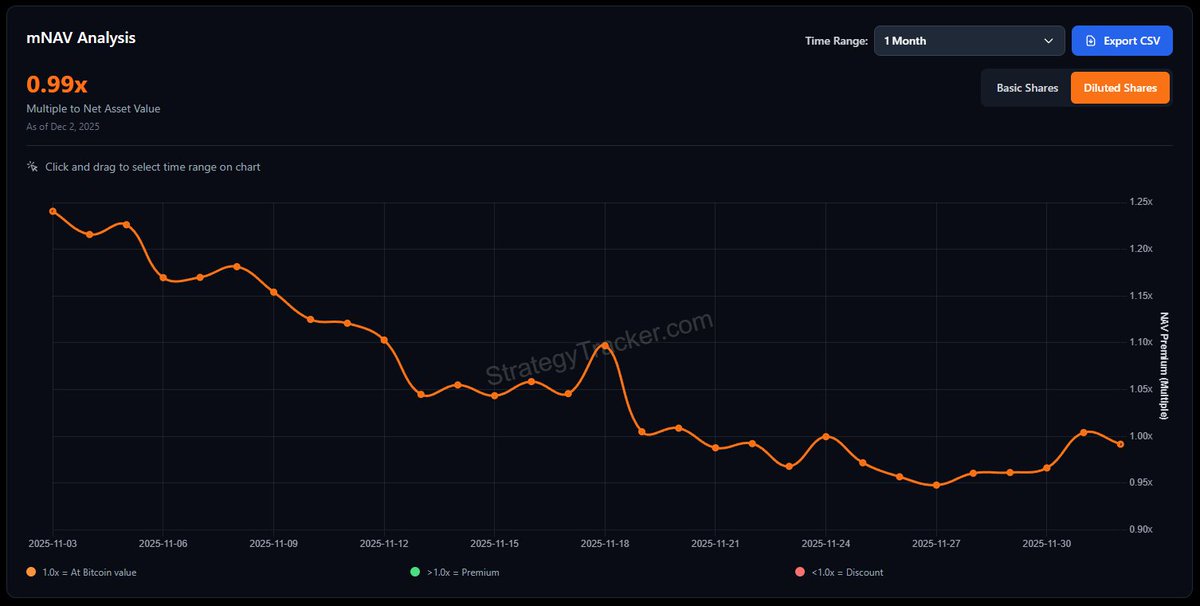Screen dimensions: 1200x606
Task: Click the chevron arrow in Time Range dropdown
Action: click(x=1048, y=41)
